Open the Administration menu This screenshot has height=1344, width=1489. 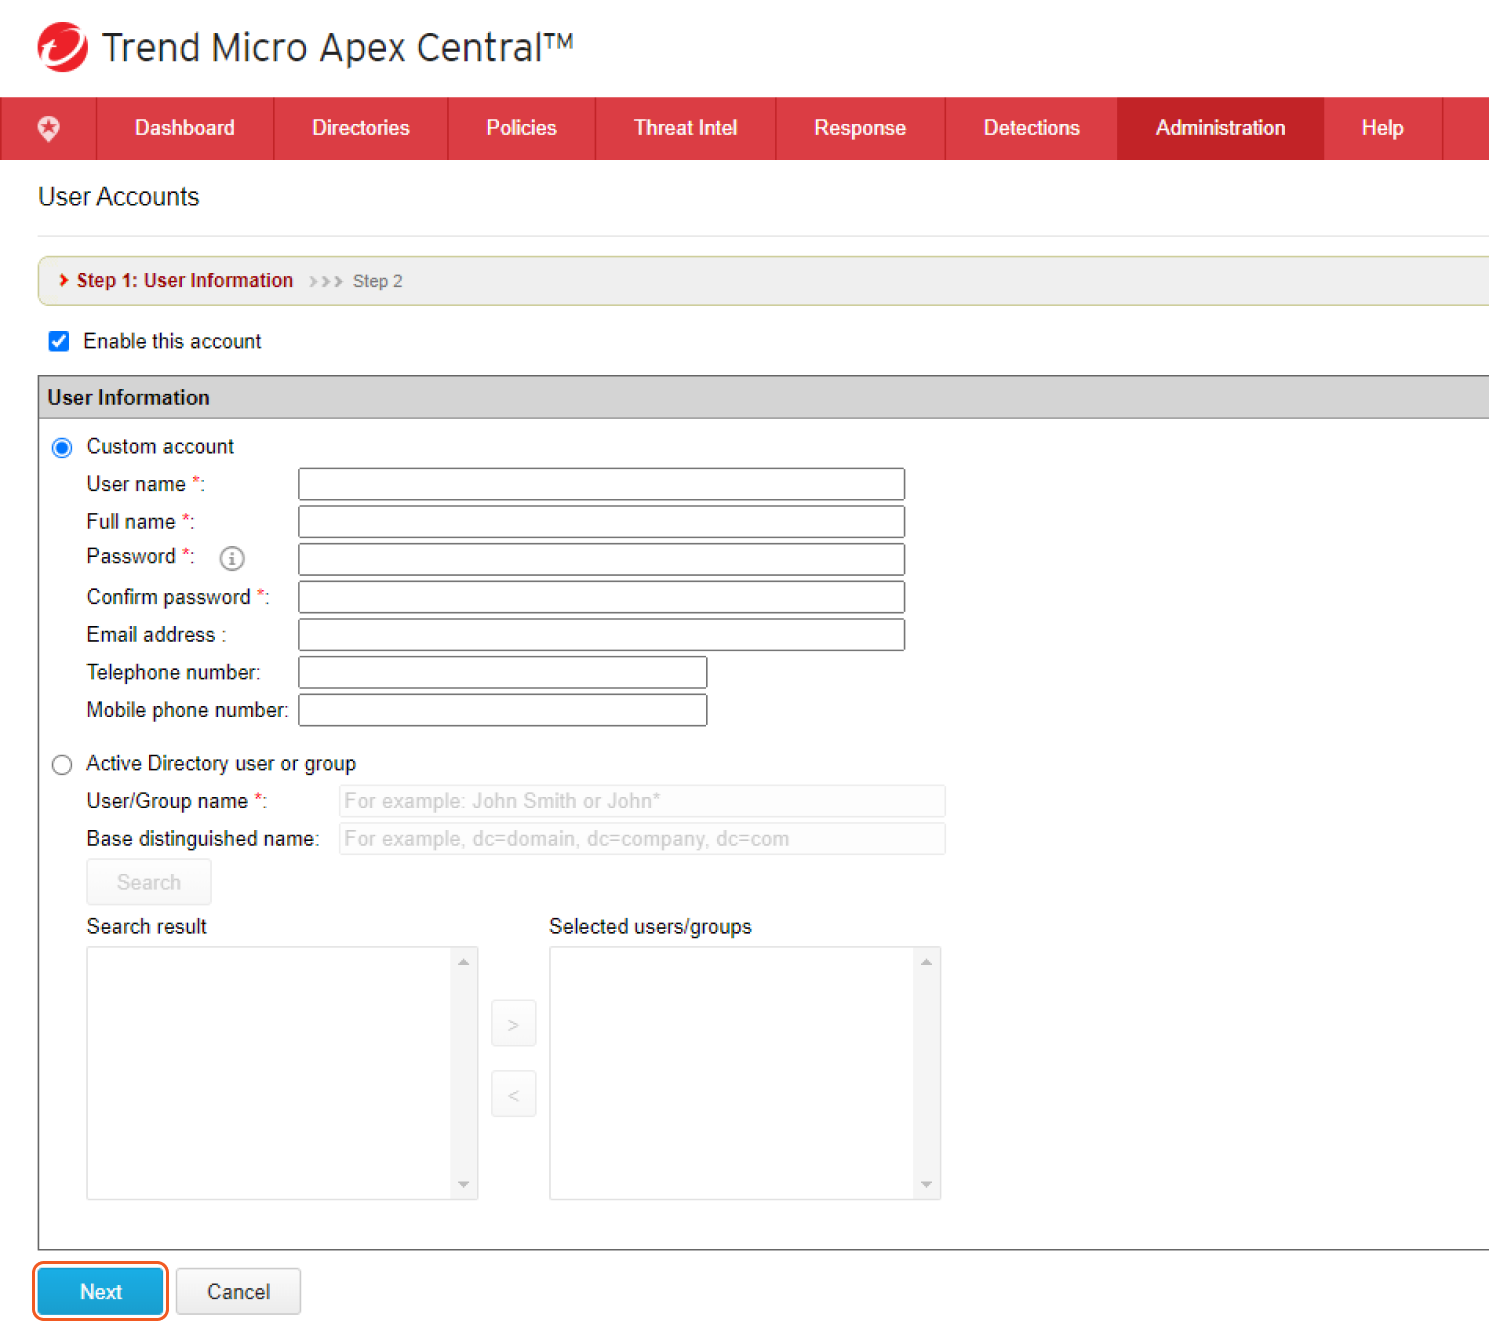pyautogui.click(x=1219, y=128)
